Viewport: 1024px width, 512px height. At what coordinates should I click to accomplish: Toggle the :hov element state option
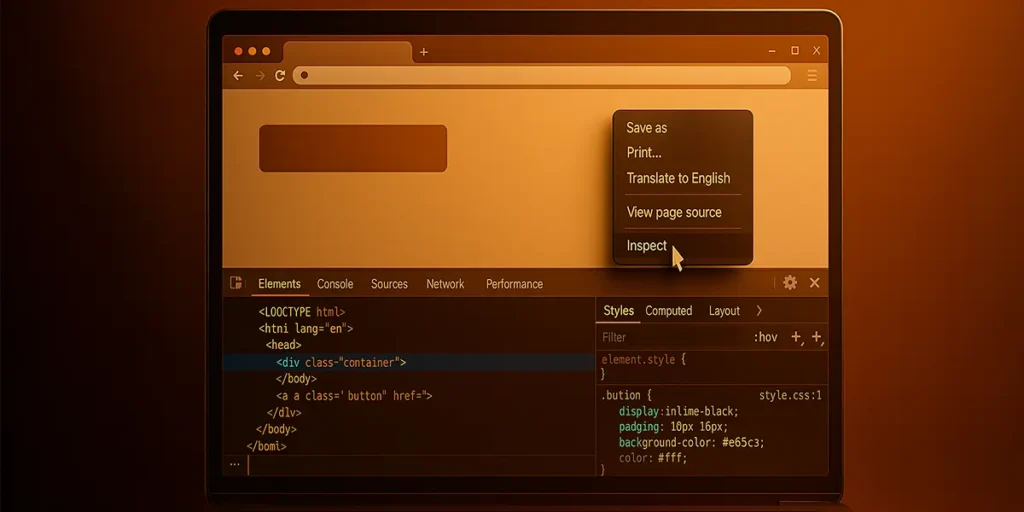765,337
